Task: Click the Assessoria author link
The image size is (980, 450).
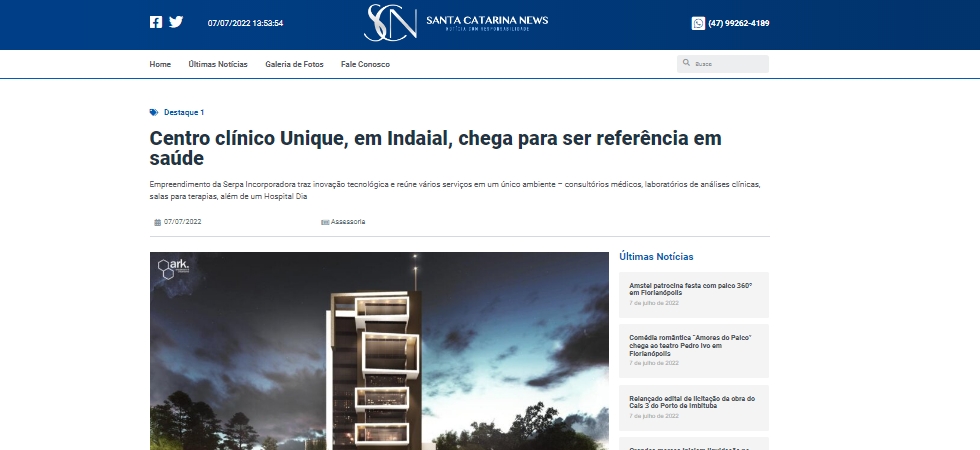Action: tap(348, 222)
